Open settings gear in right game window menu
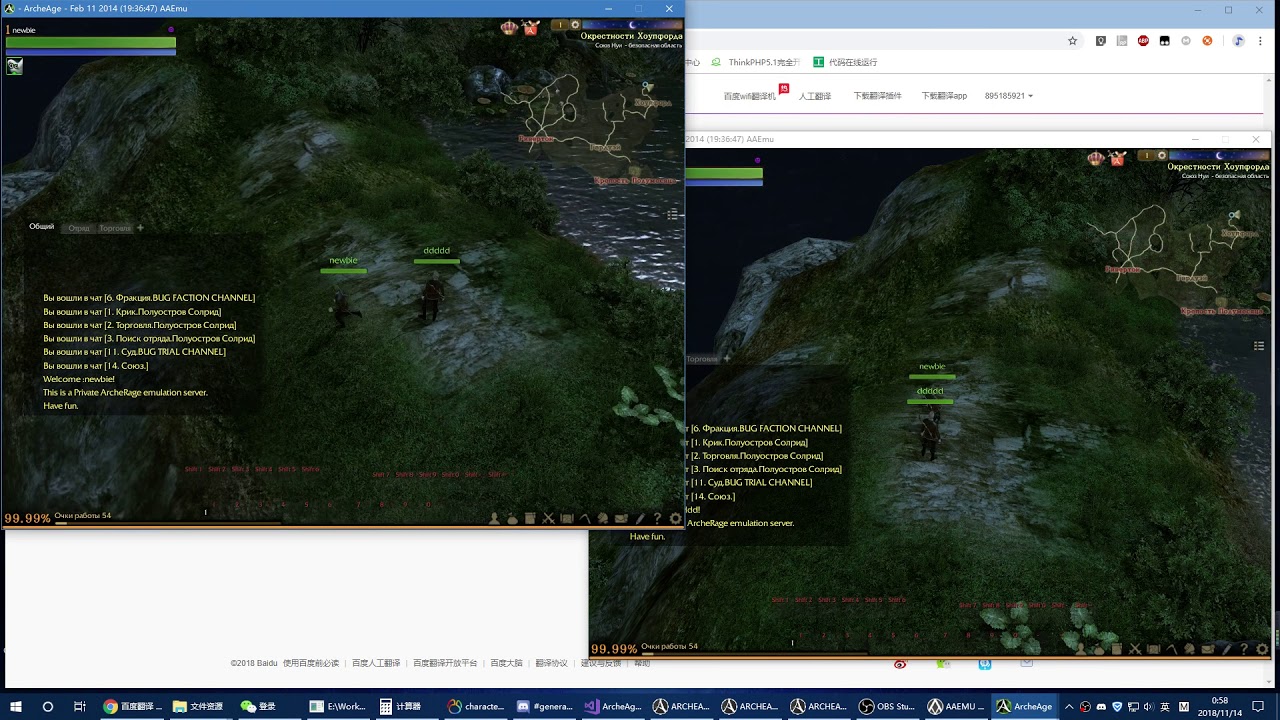The image size is (1280, 720). (1263, 649)
